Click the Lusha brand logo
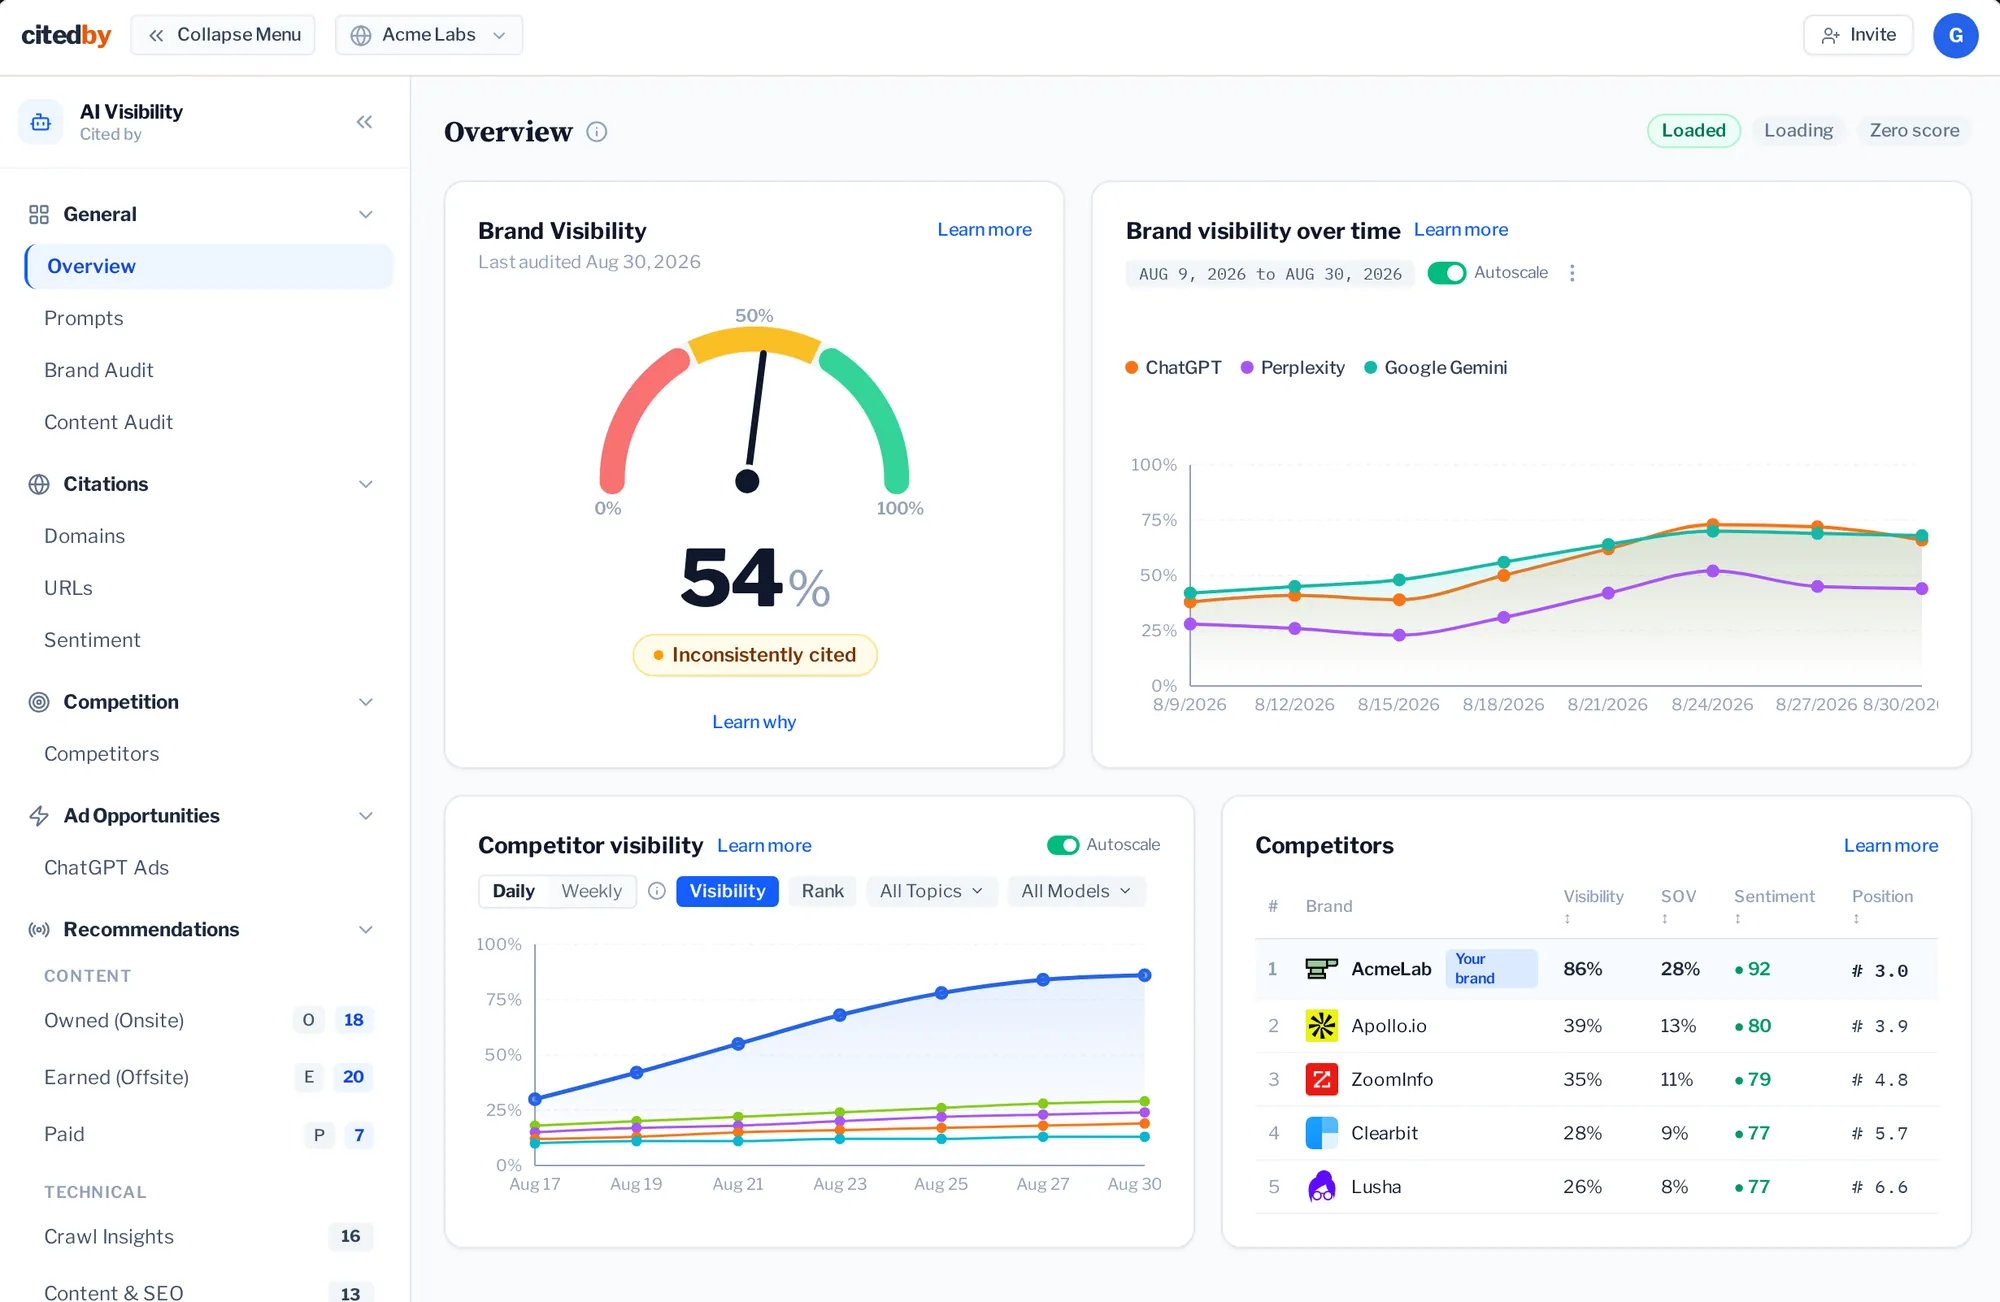This screenshot has width=2000, height=1302. (x=1321, y=1187)
